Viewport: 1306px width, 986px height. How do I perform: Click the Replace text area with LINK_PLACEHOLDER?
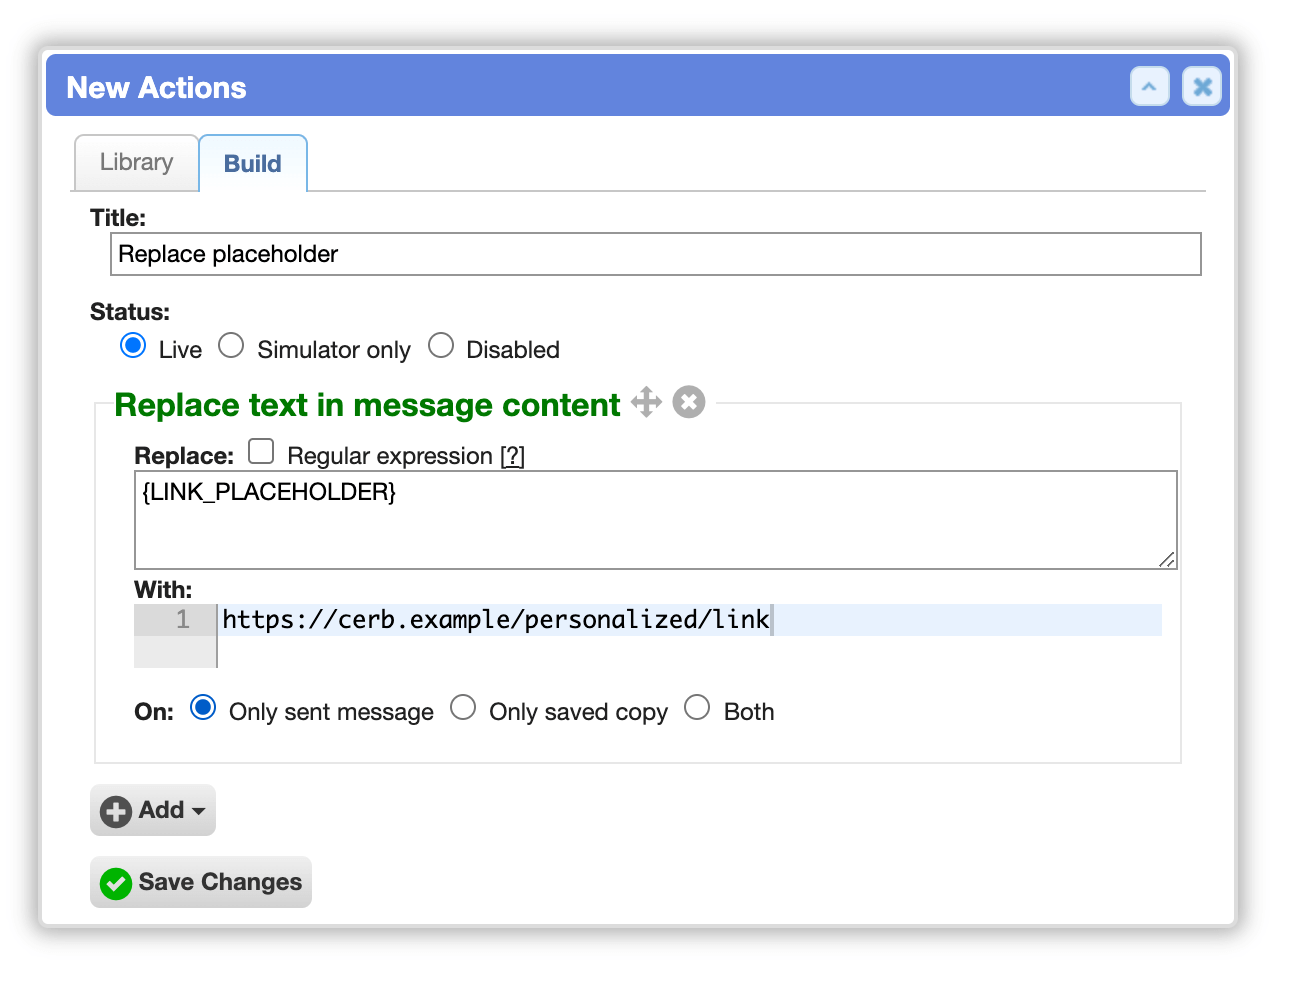(656, 520)
